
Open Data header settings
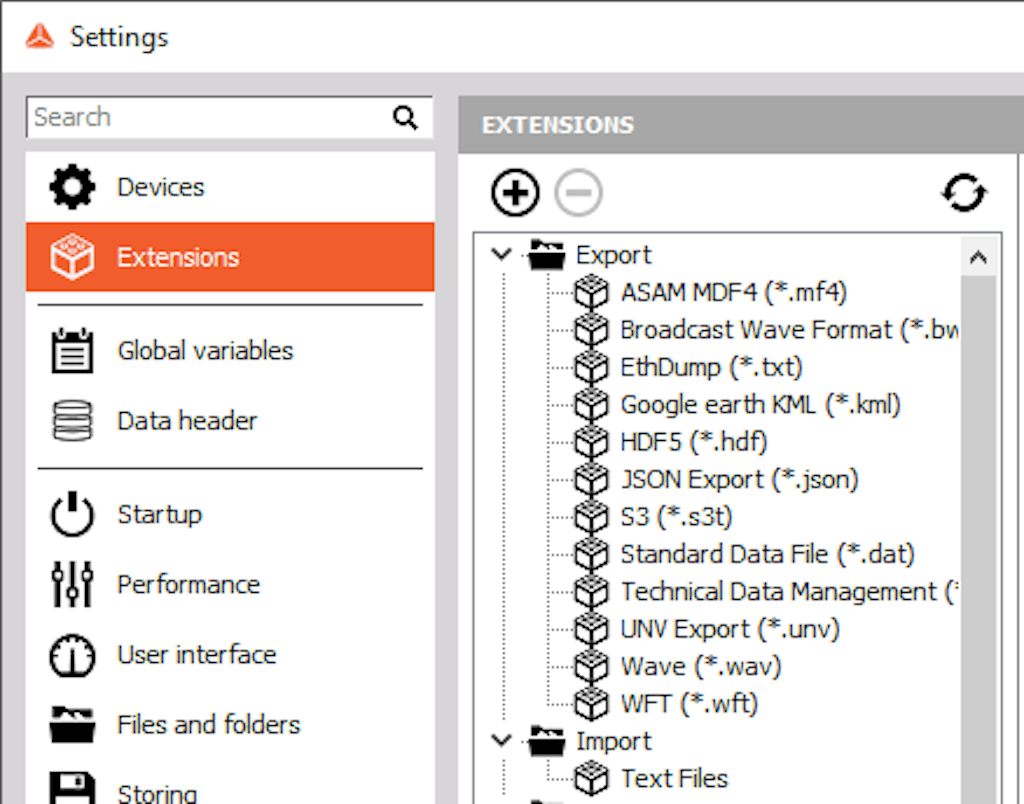coord(230,421)
